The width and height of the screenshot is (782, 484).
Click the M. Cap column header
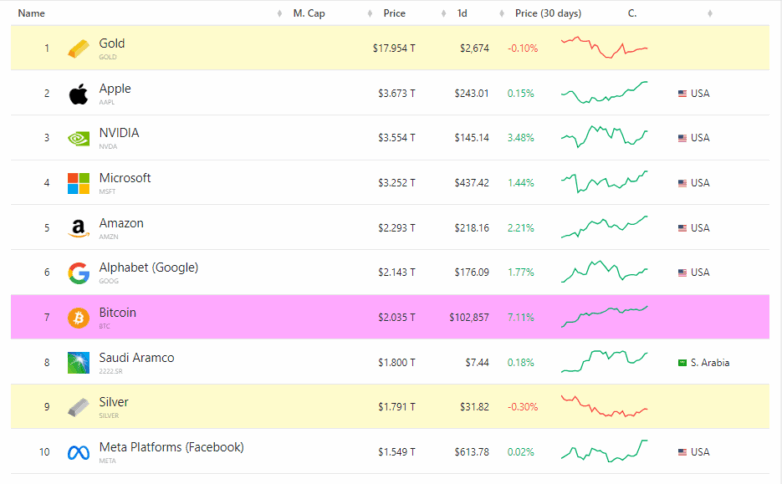click(309, 13)
